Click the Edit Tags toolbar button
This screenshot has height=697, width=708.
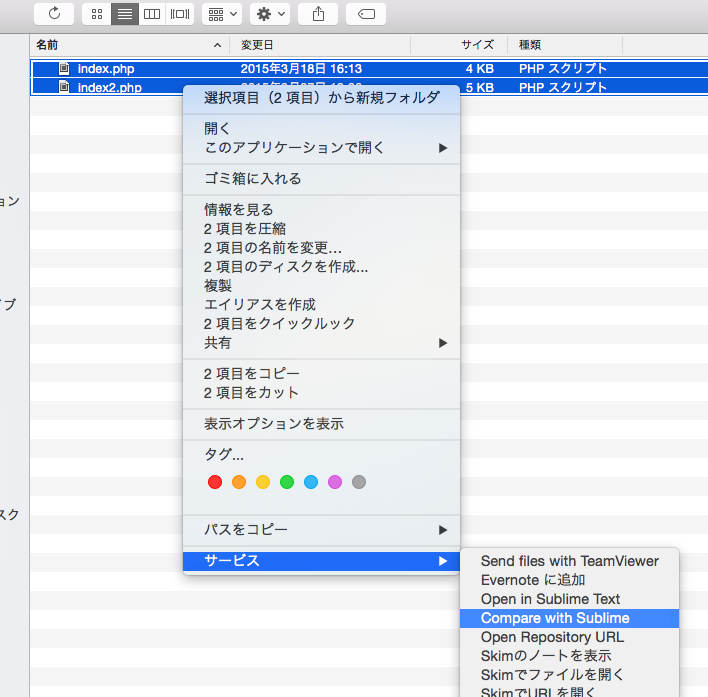366,14
